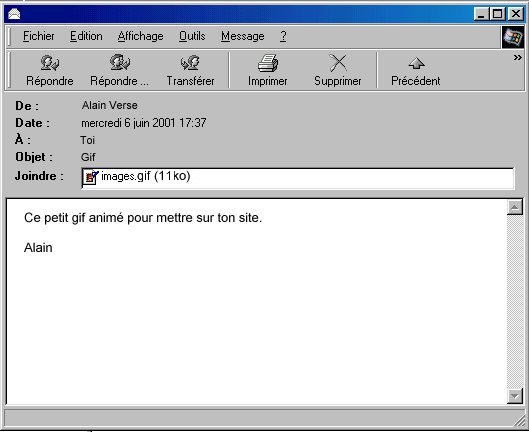Click the images.gif (11 ko) attachment name

(x=146, y=176)
